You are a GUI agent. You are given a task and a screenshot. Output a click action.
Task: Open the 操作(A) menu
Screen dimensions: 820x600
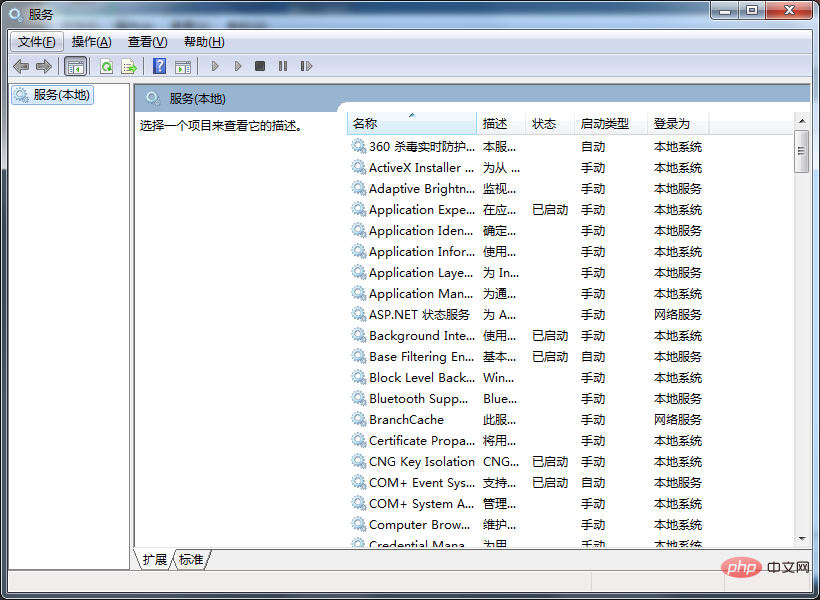point(92,42)
